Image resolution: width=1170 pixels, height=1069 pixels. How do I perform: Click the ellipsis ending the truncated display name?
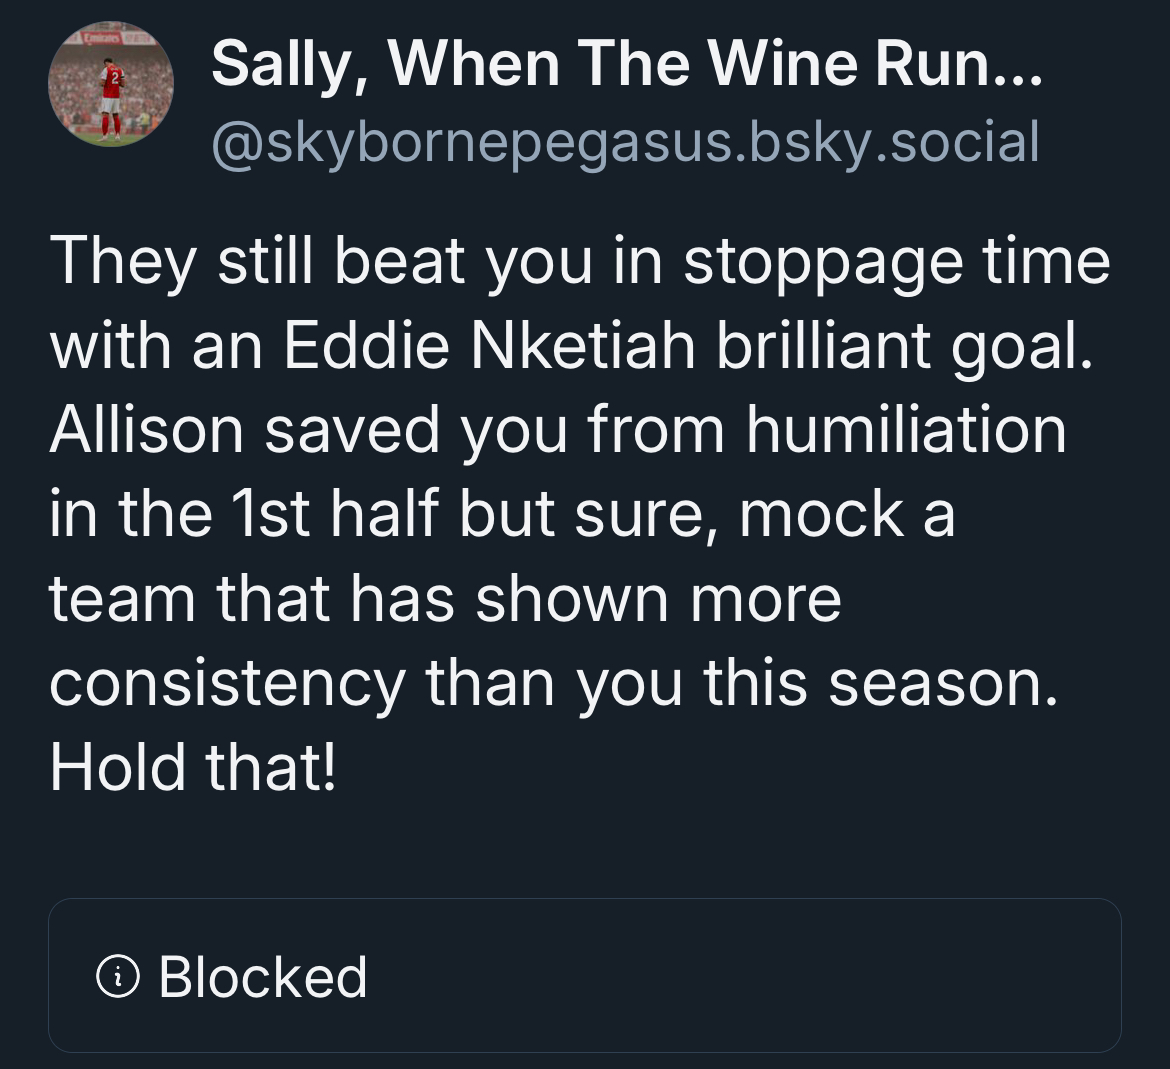click(x=1018, y=64)
